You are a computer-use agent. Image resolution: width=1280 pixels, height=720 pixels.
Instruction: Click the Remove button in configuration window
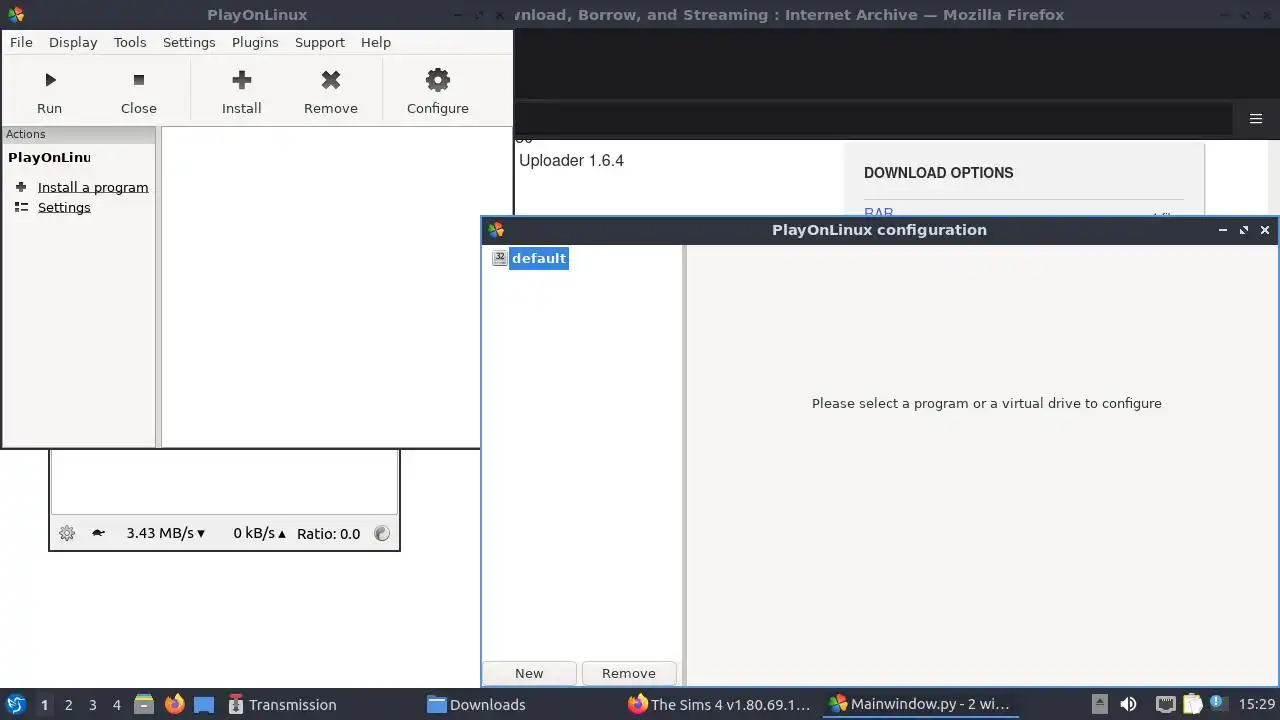click(x=629, y=673)
